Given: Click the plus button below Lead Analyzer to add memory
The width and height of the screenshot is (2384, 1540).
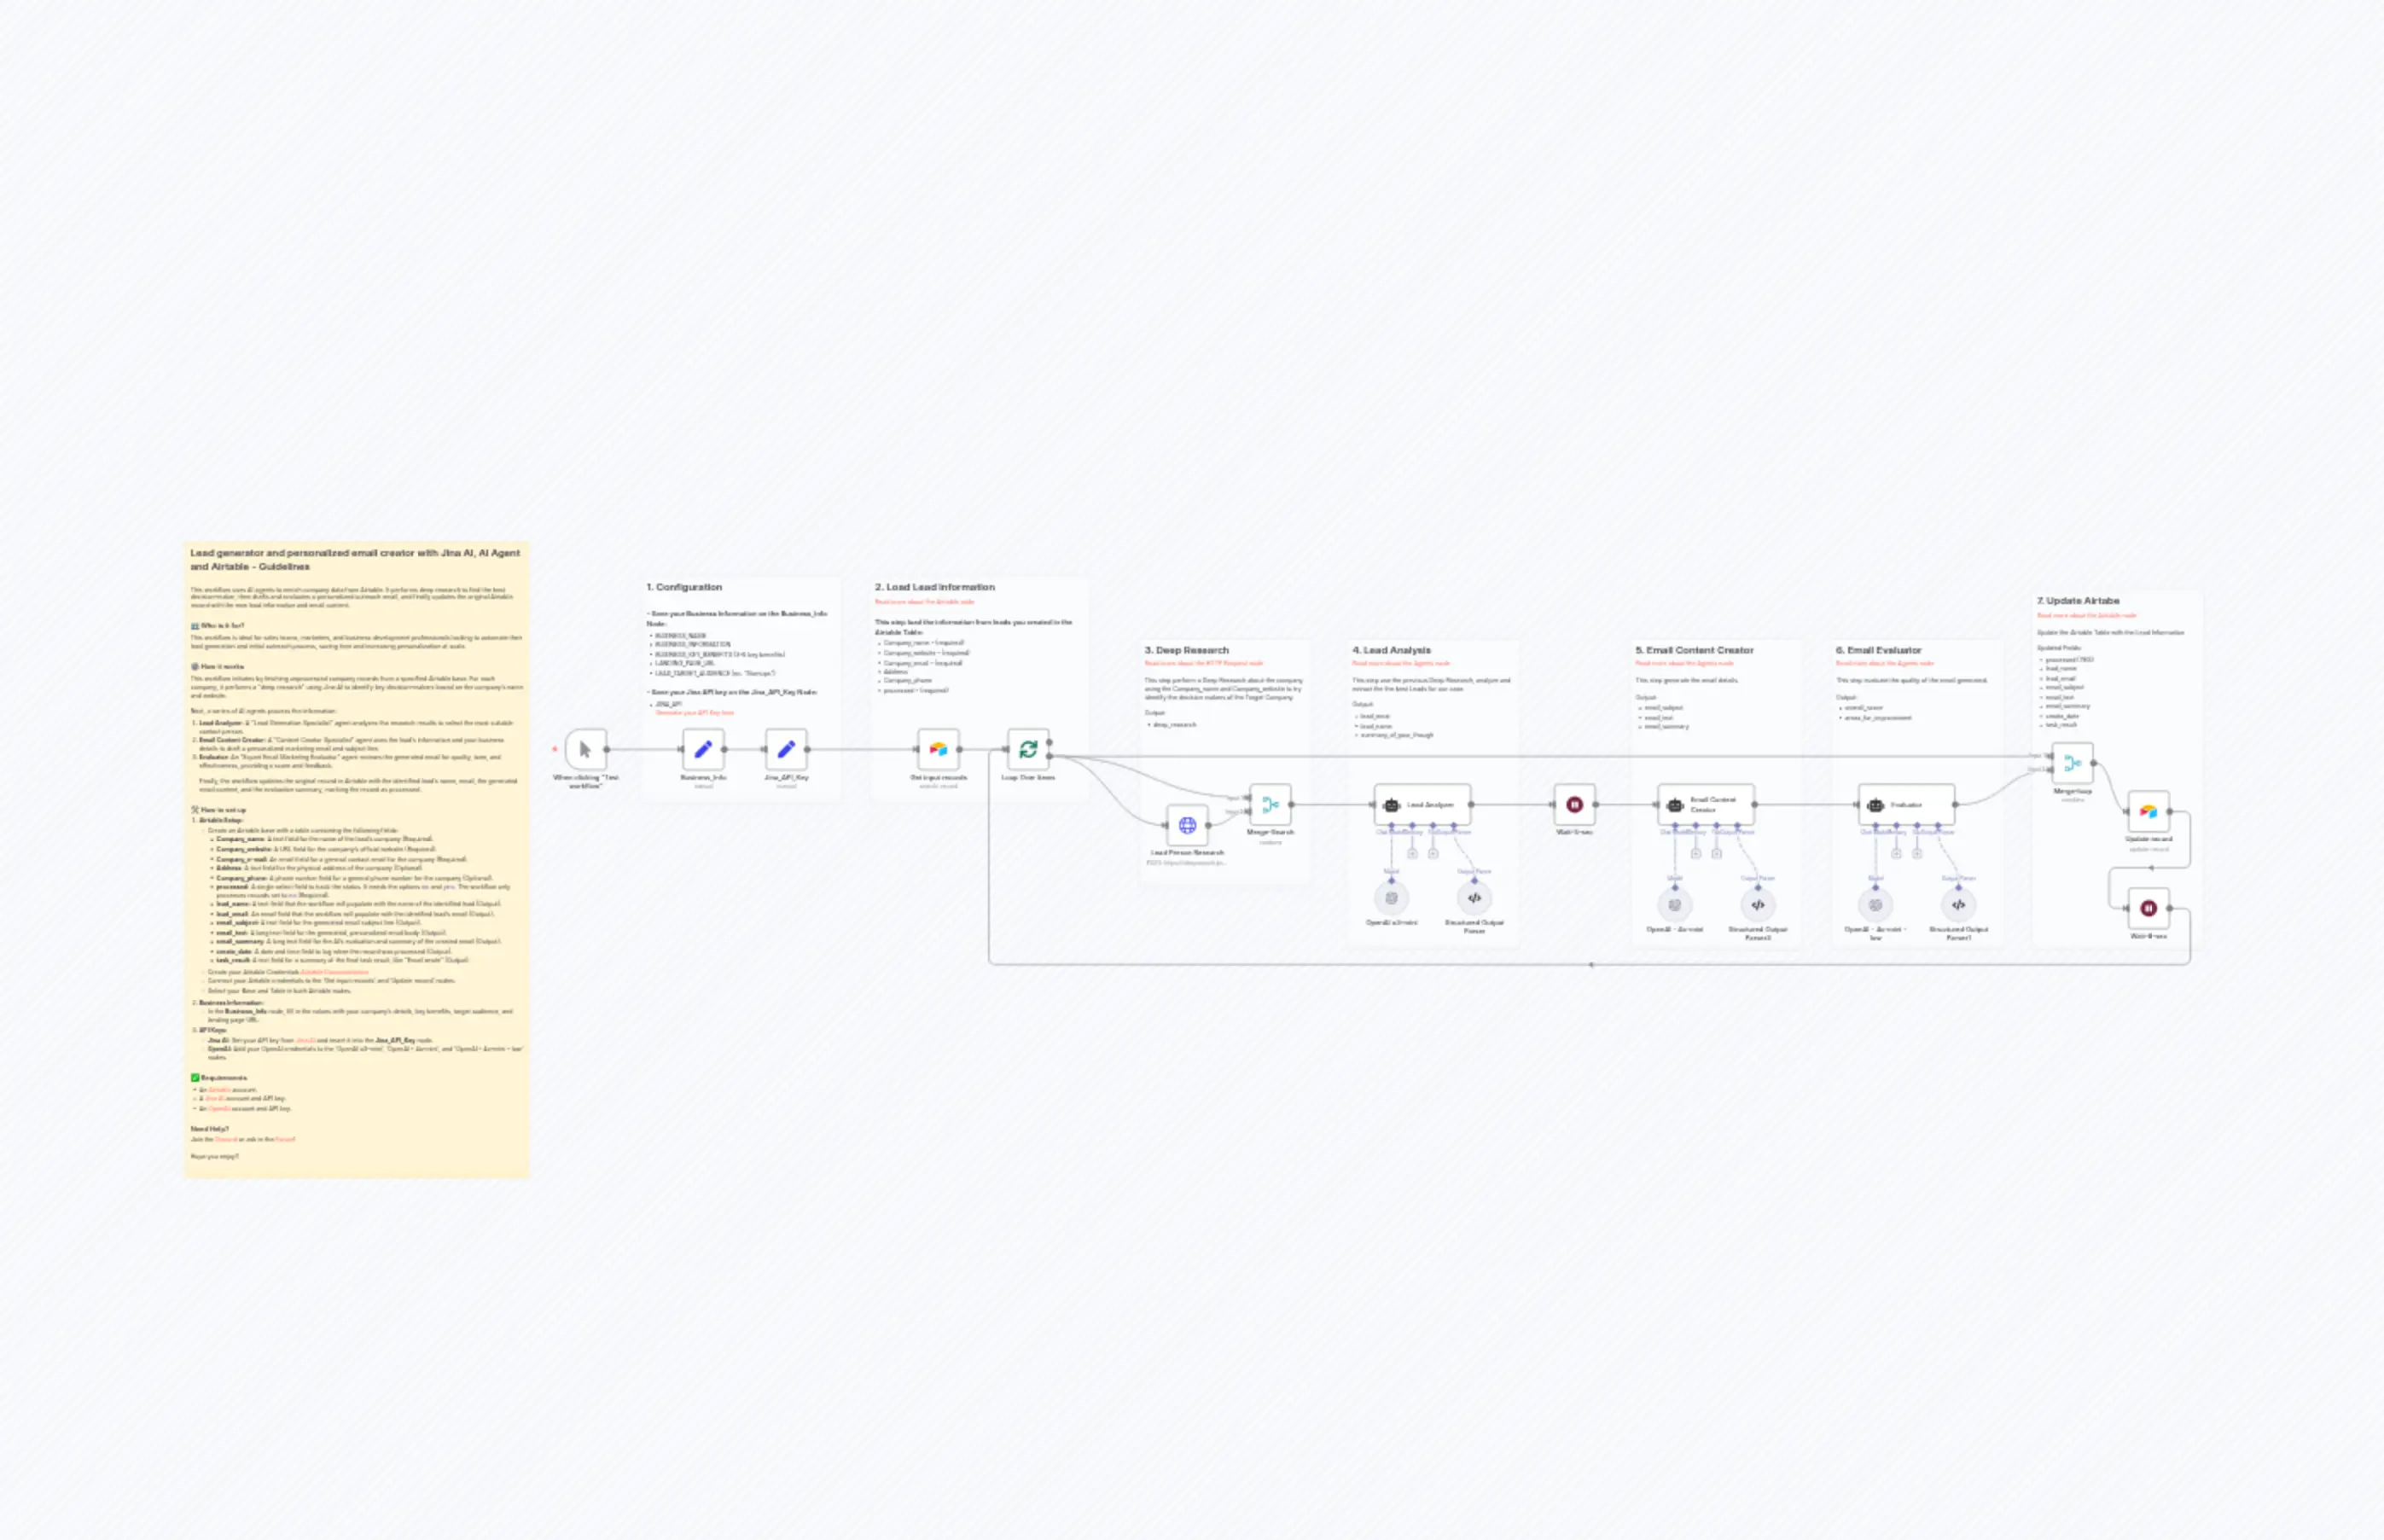Looking at the screenshot, I should [x=1413, y=854].
